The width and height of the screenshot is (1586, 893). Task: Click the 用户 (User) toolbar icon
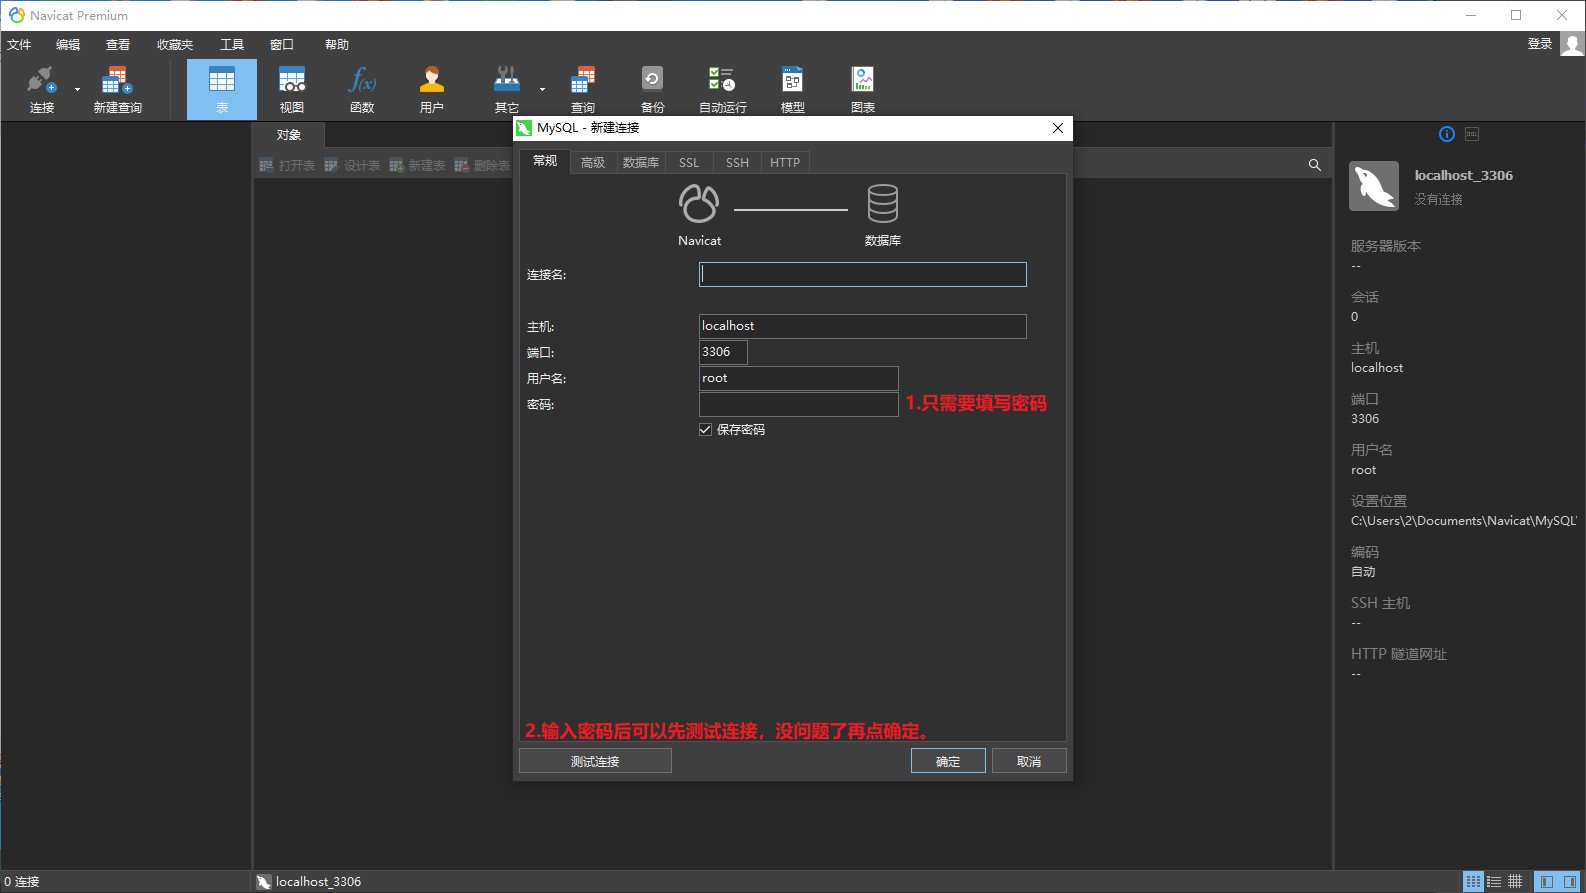[432, 89]
